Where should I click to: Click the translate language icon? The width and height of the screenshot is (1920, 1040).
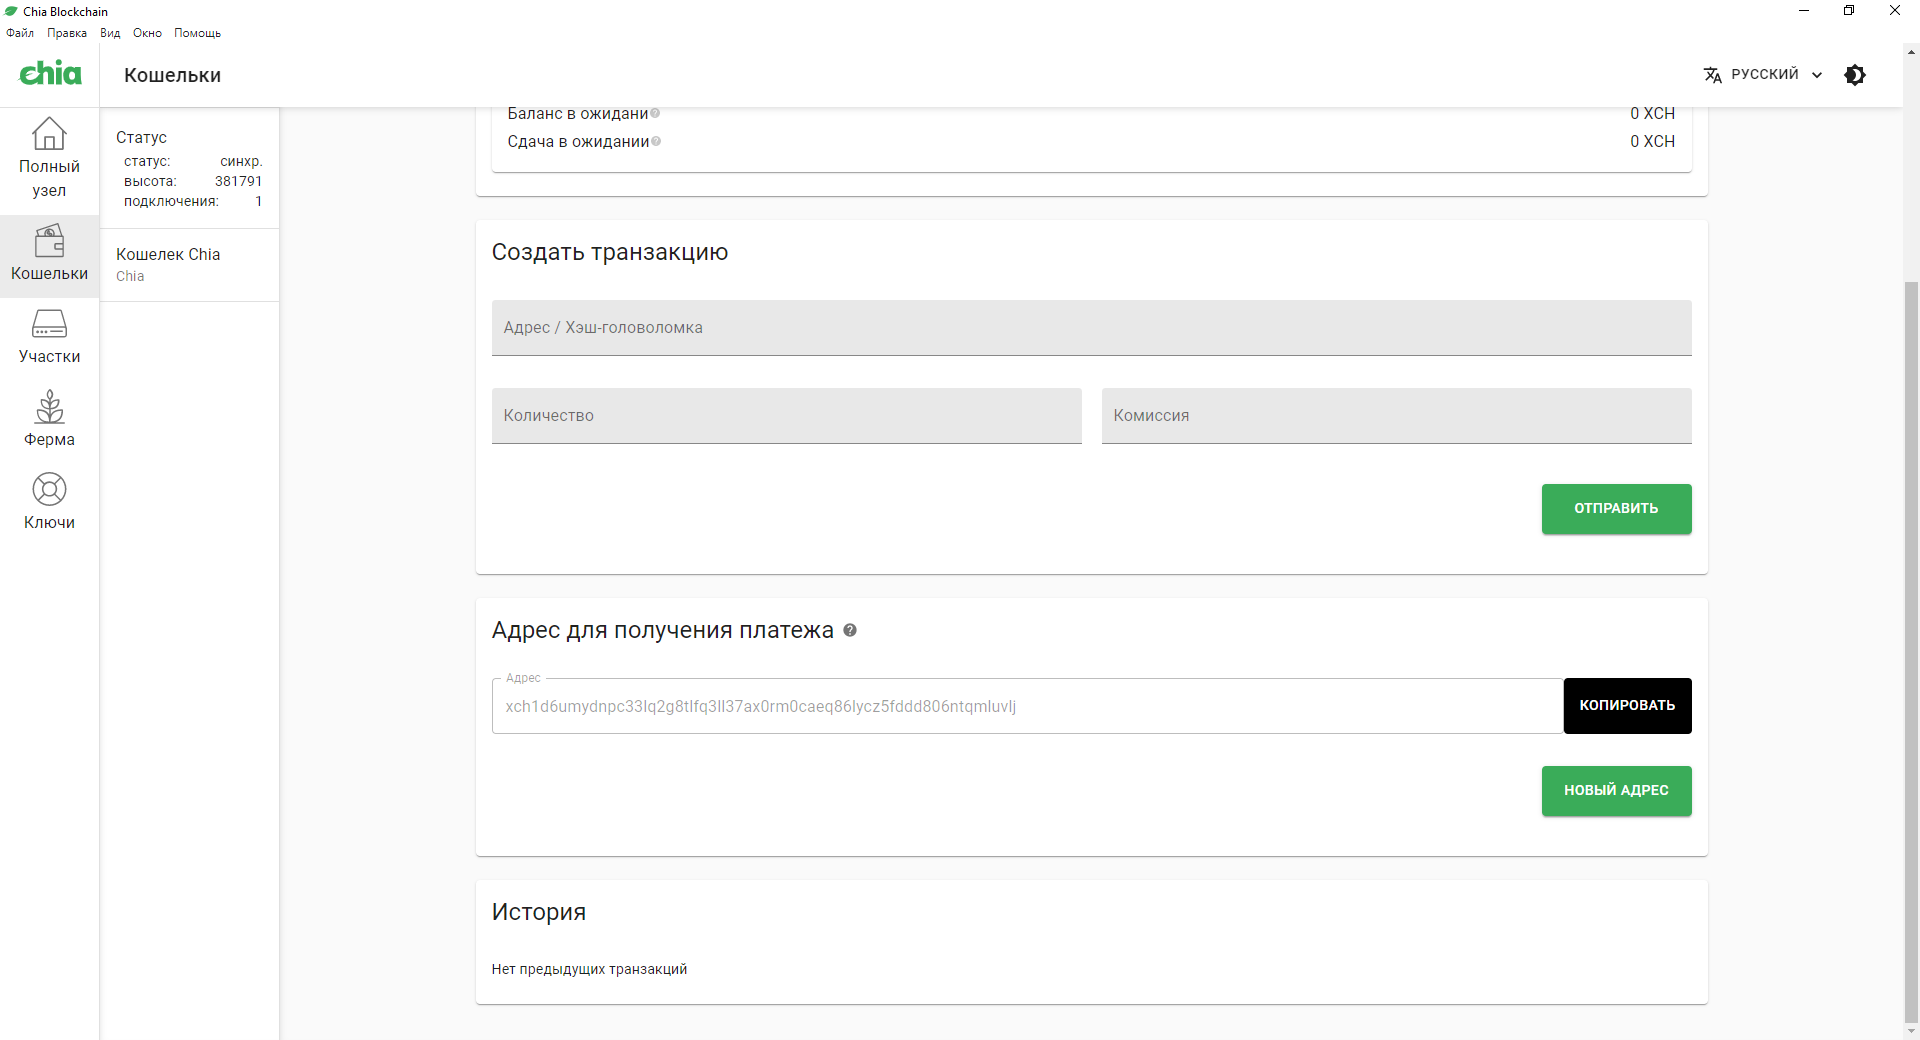tap(1713, 75)
